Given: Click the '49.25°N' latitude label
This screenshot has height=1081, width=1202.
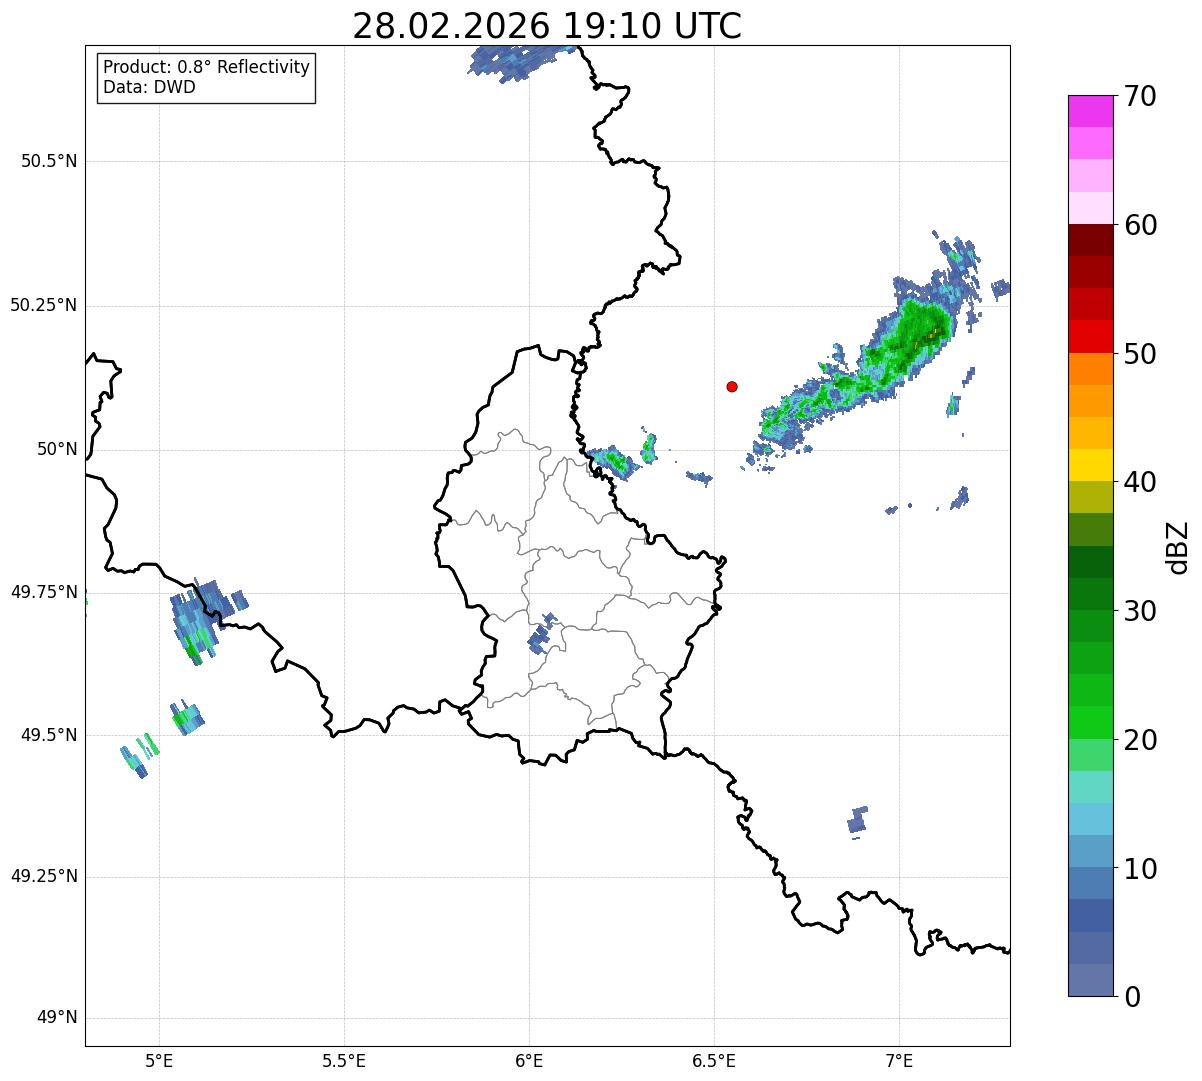Looking at the screenshot, I should pyautogui.click(x=44, y=877).
